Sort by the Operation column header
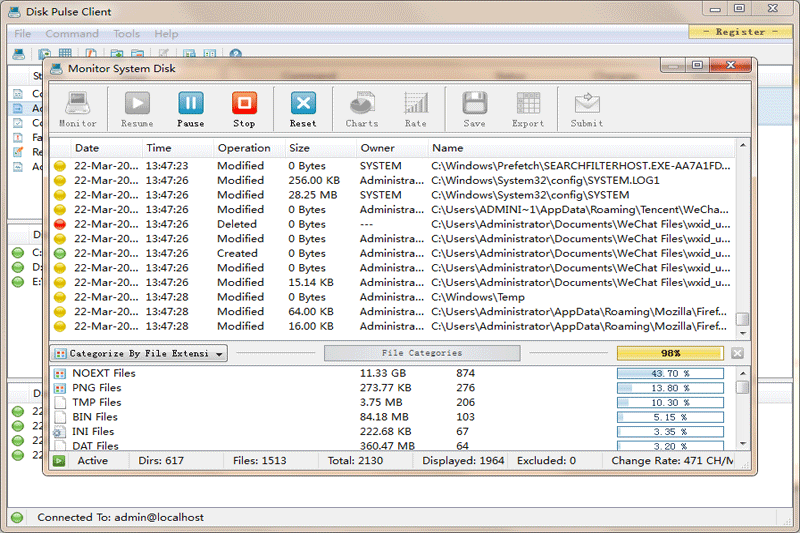The image size is (800, 533). tap(249, 148)
